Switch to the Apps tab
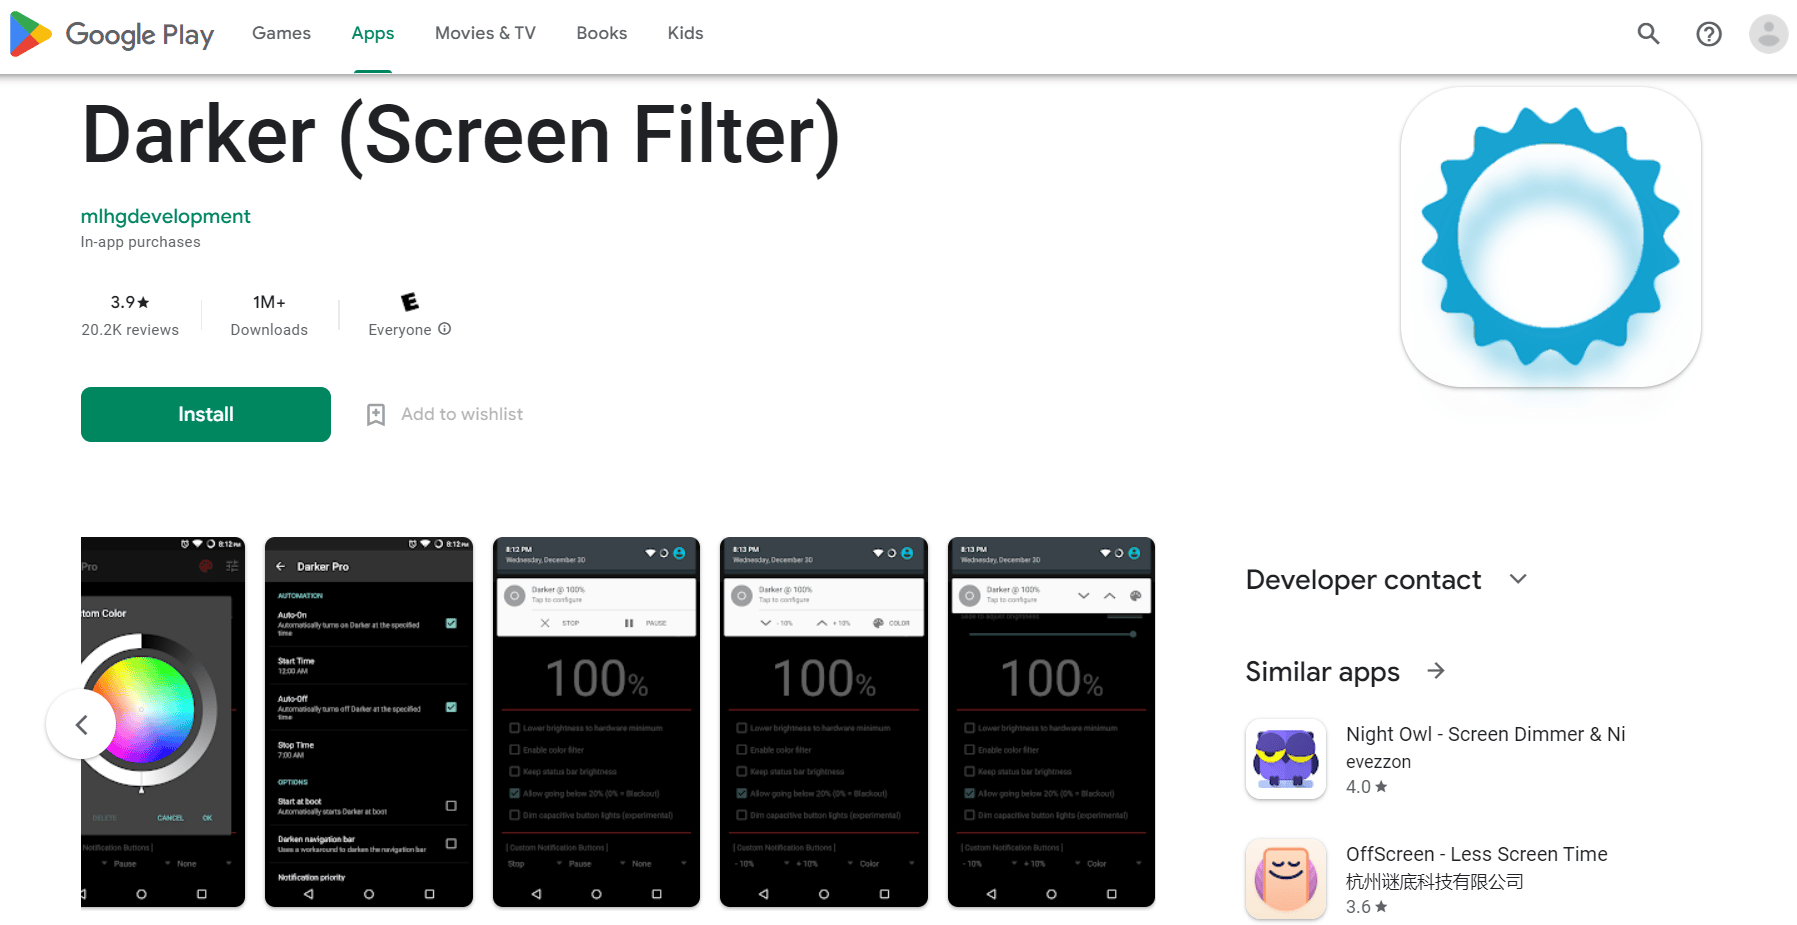The width and height of the screenshot is (1797, 925). (373, 33)
